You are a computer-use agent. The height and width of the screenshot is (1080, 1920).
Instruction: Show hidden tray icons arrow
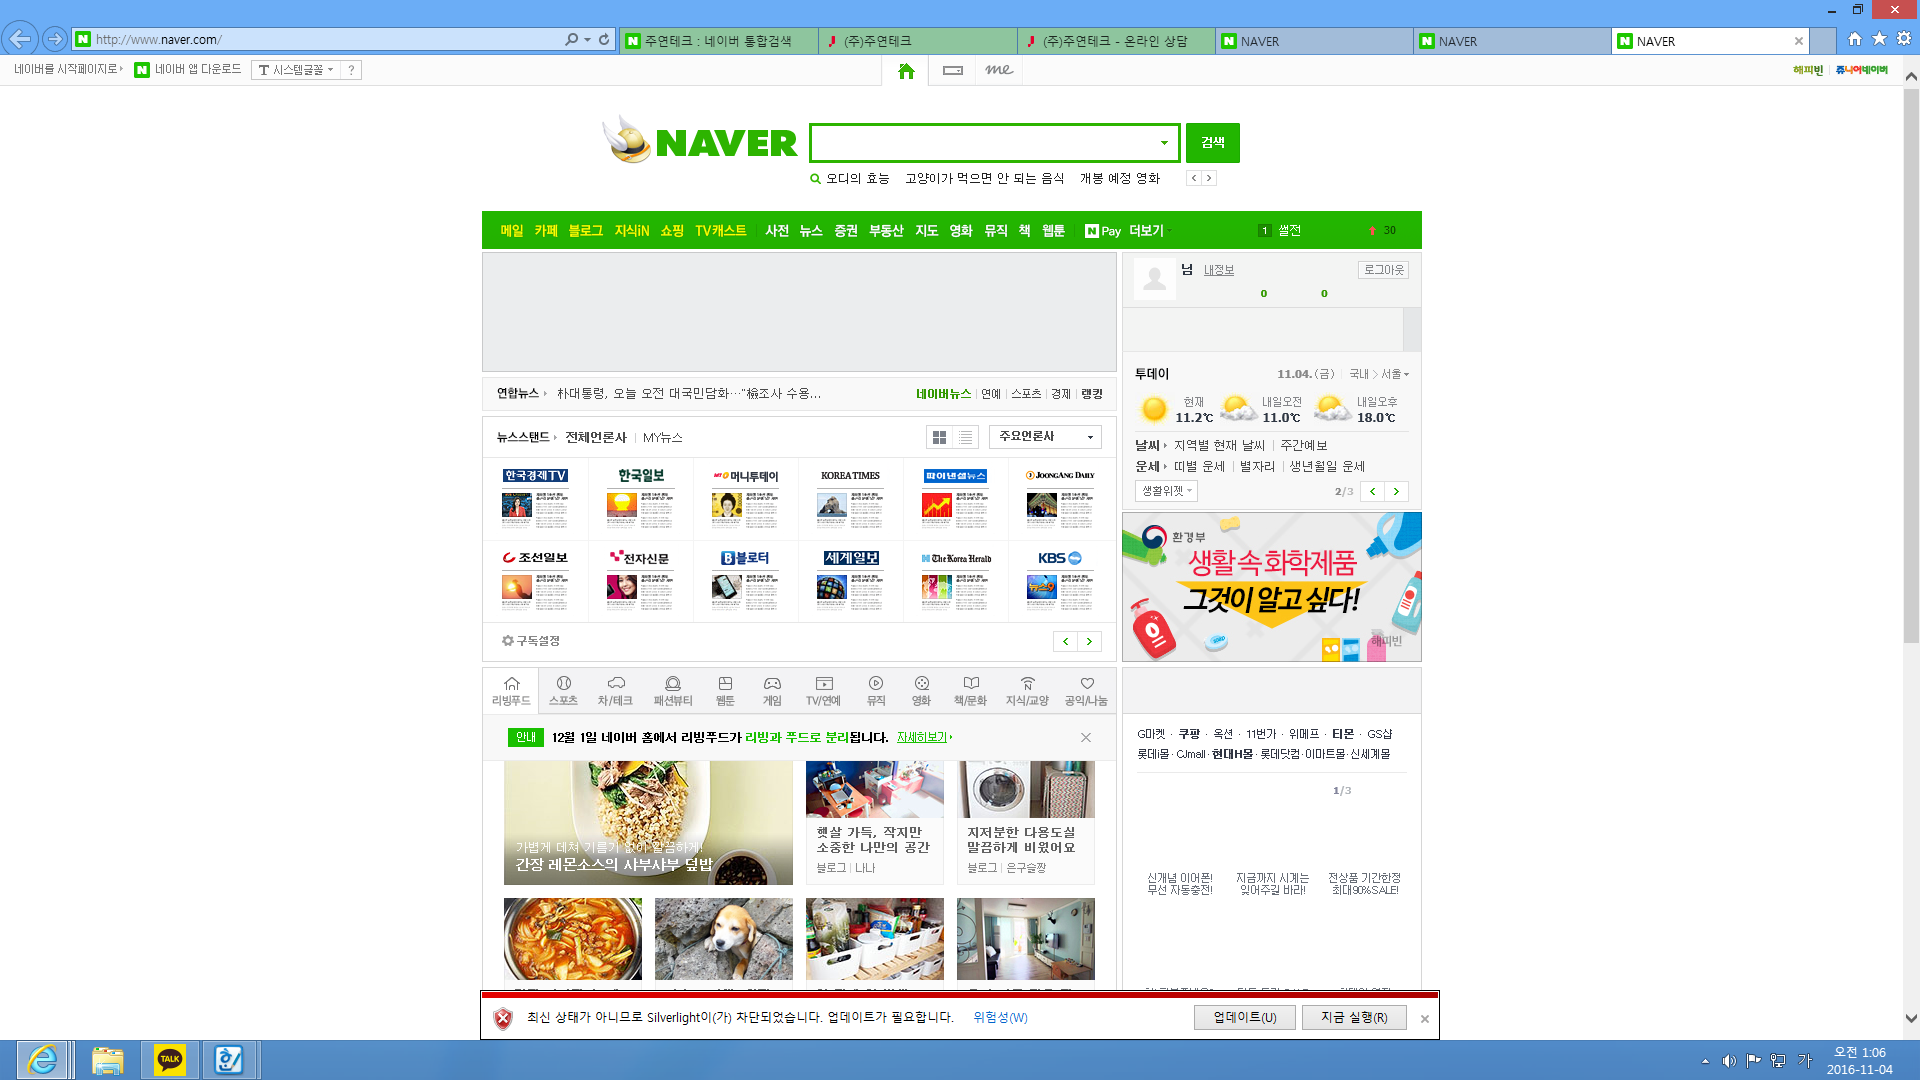(1705, 1061)
